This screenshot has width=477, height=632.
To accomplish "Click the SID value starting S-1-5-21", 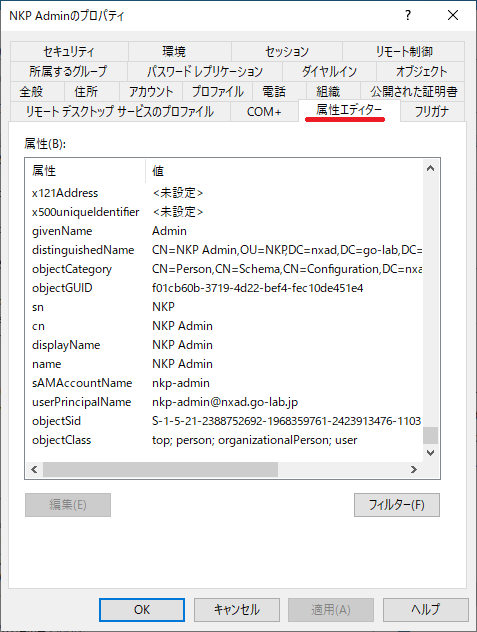I will tap(286, 421).
